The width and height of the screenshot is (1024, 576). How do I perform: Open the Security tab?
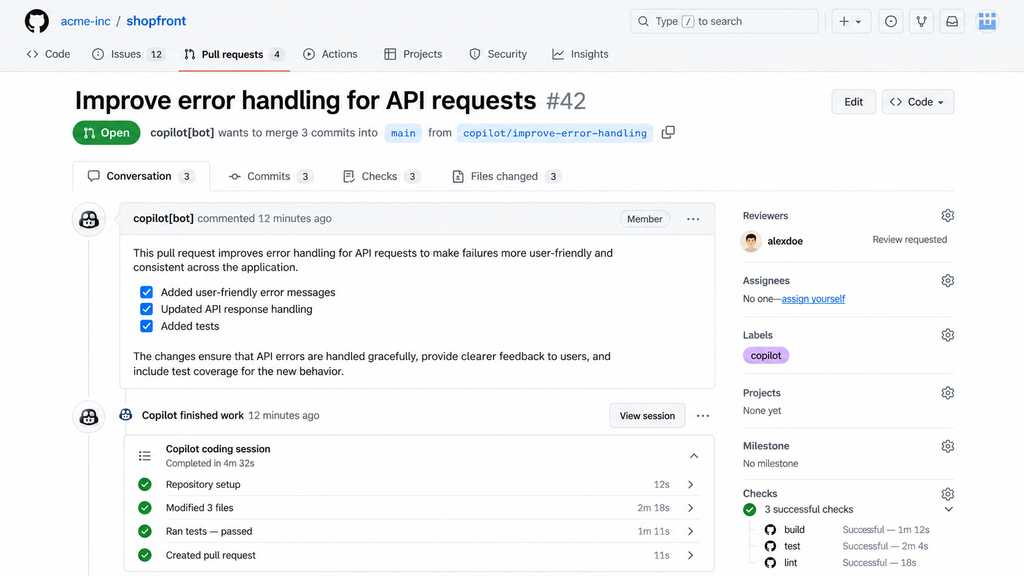click(498, 54)
